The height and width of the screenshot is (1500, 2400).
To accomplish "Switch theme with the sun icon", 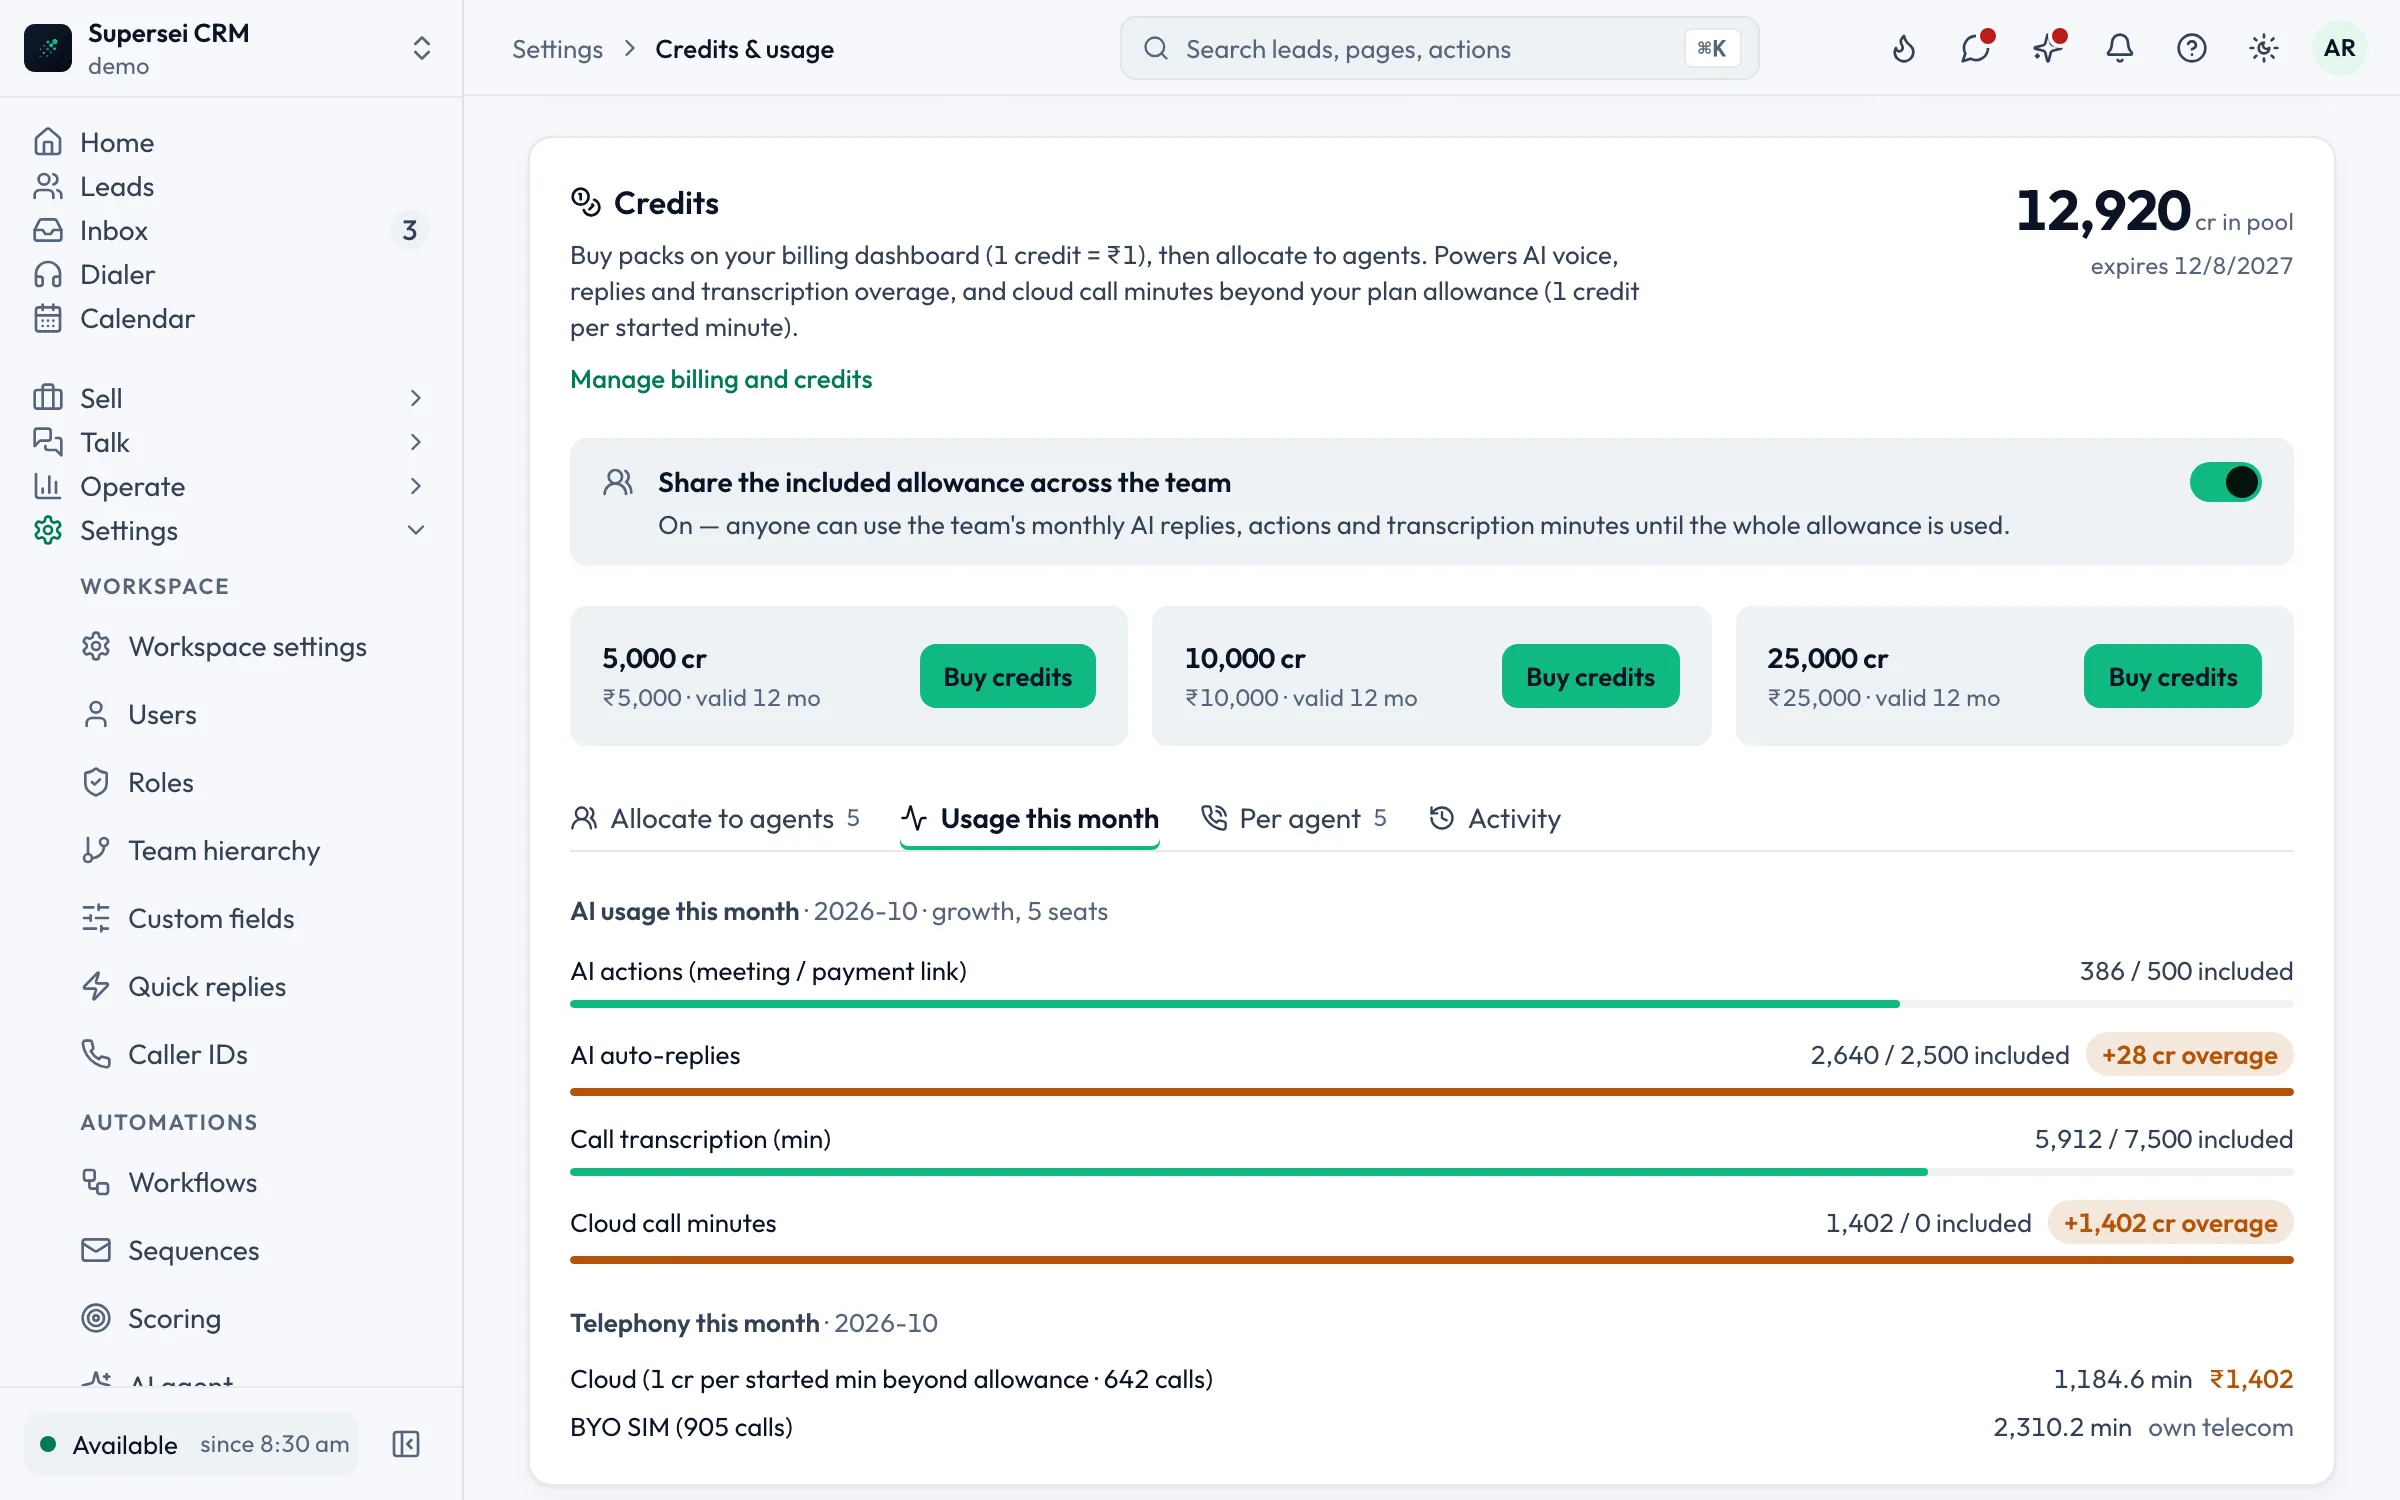I will (x=2263, y=48).
